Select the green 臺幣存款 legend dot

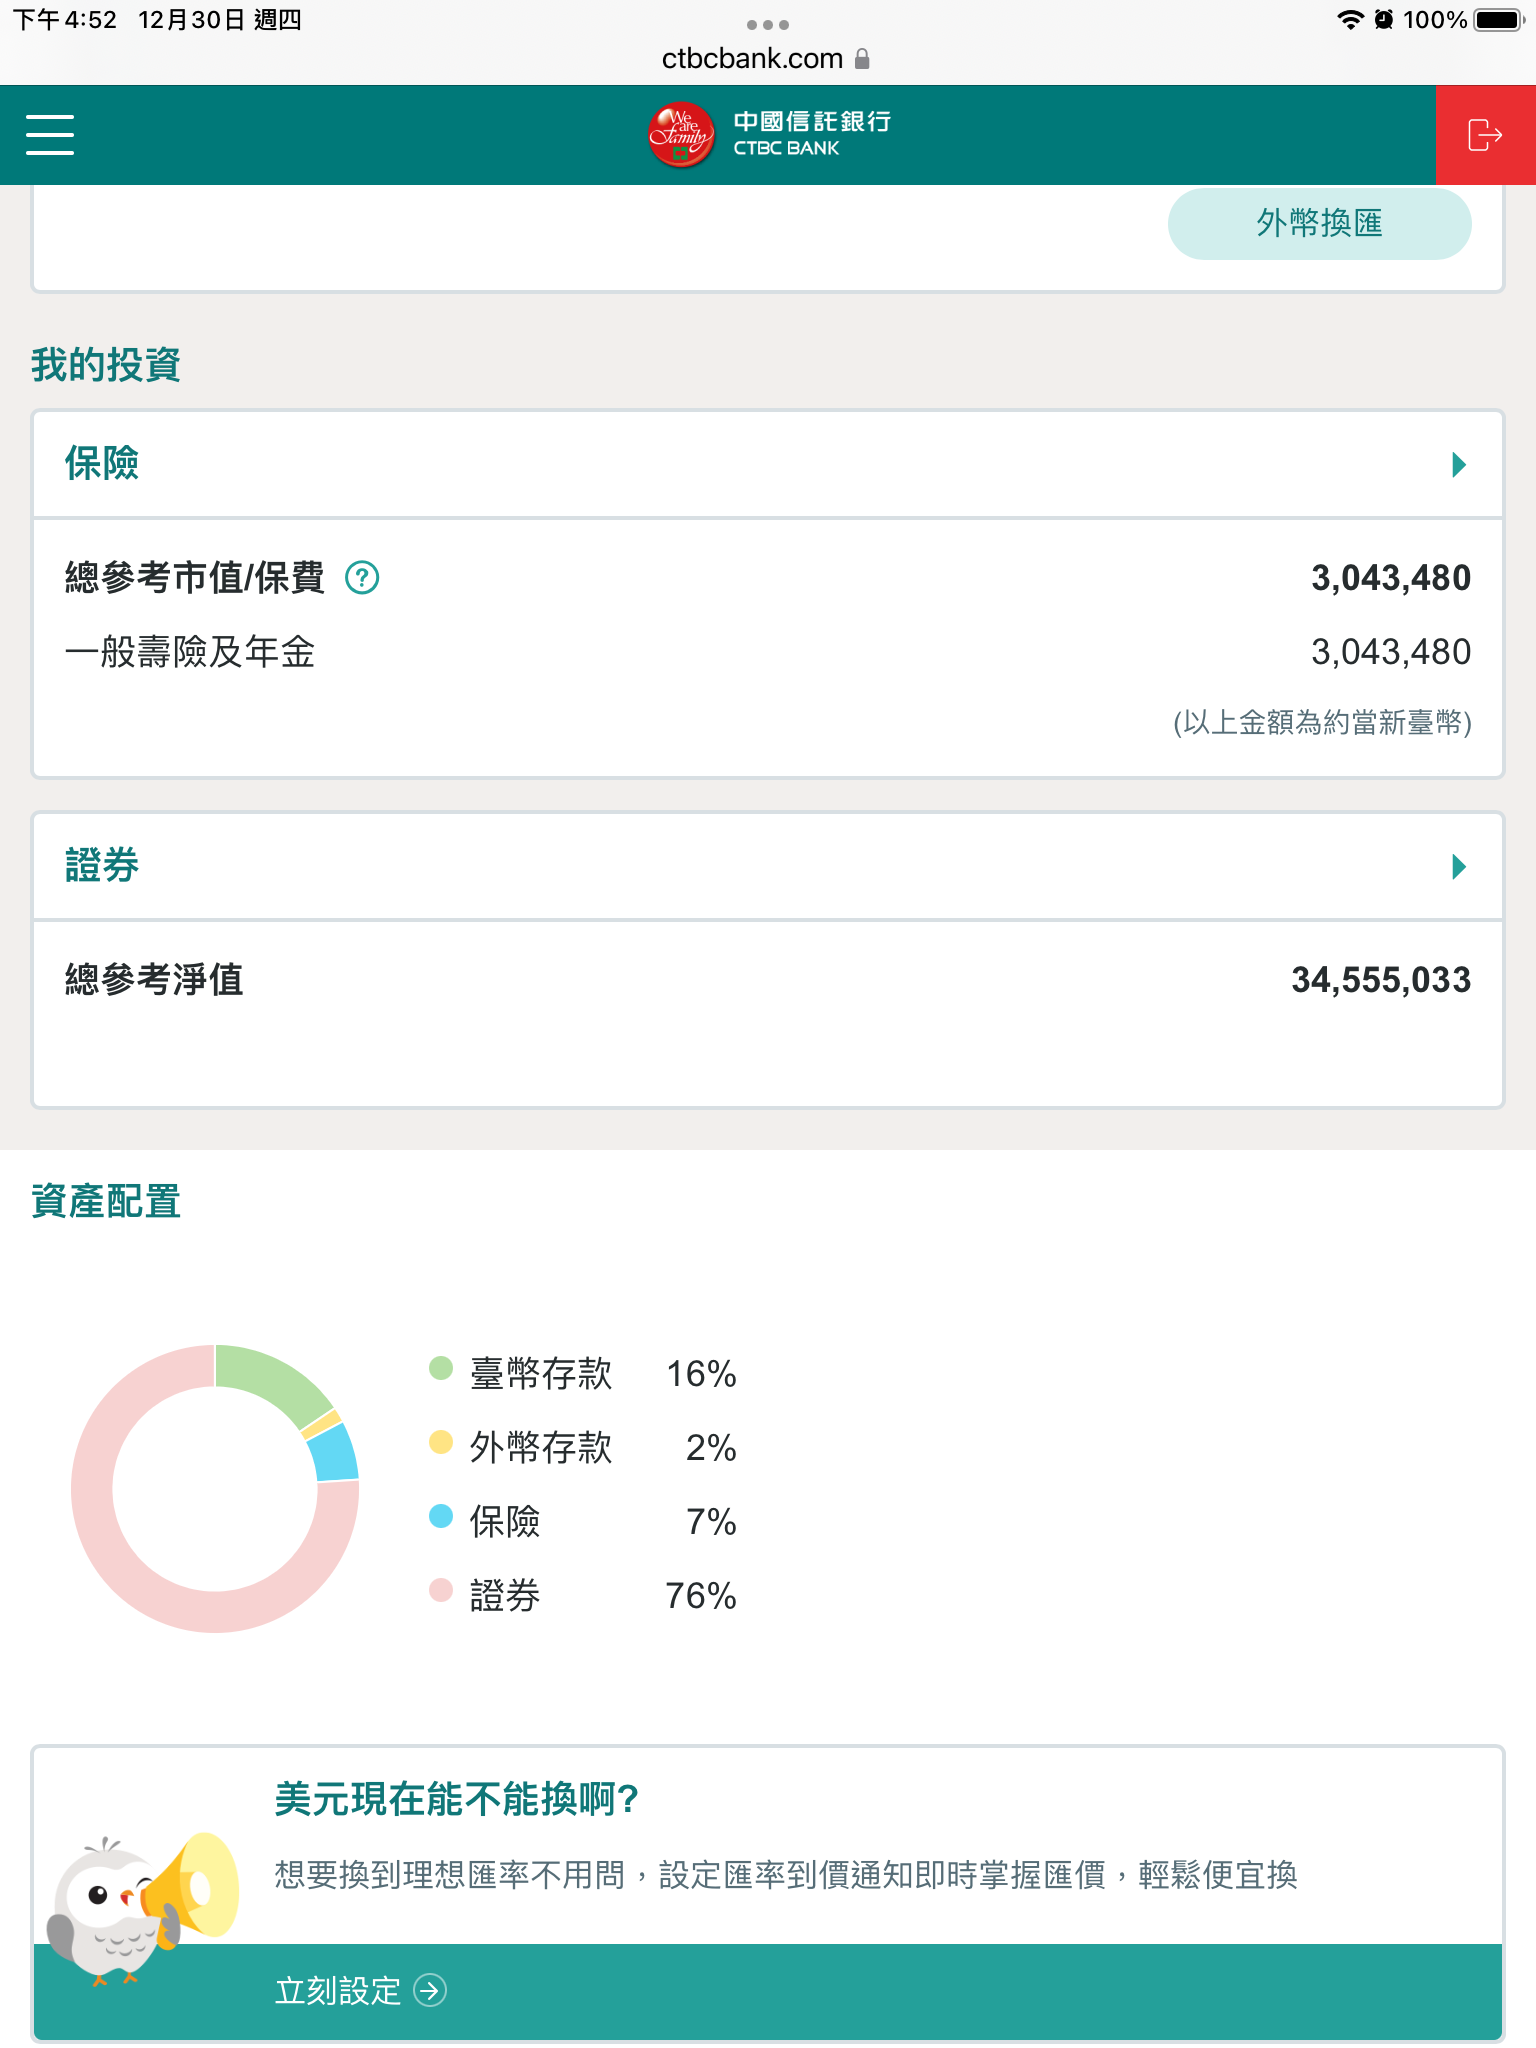pos(441,1368)
